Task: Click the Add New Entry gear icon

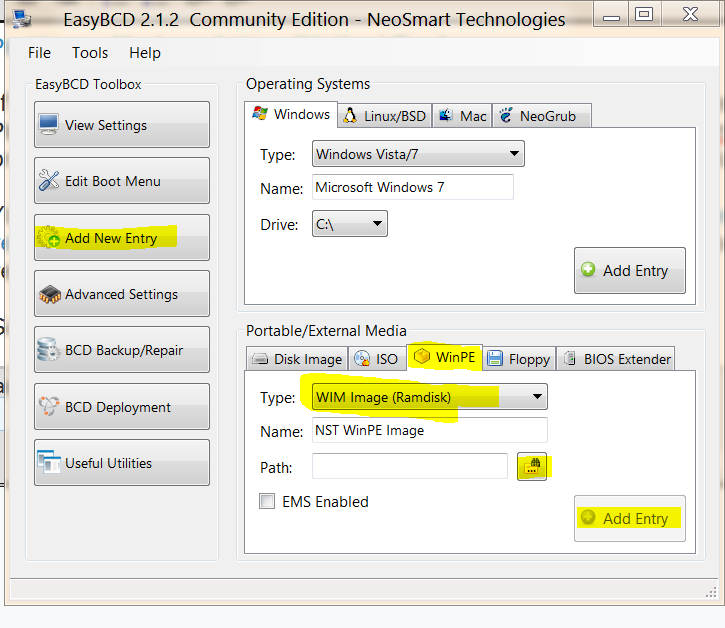Action: click(49, 237)
